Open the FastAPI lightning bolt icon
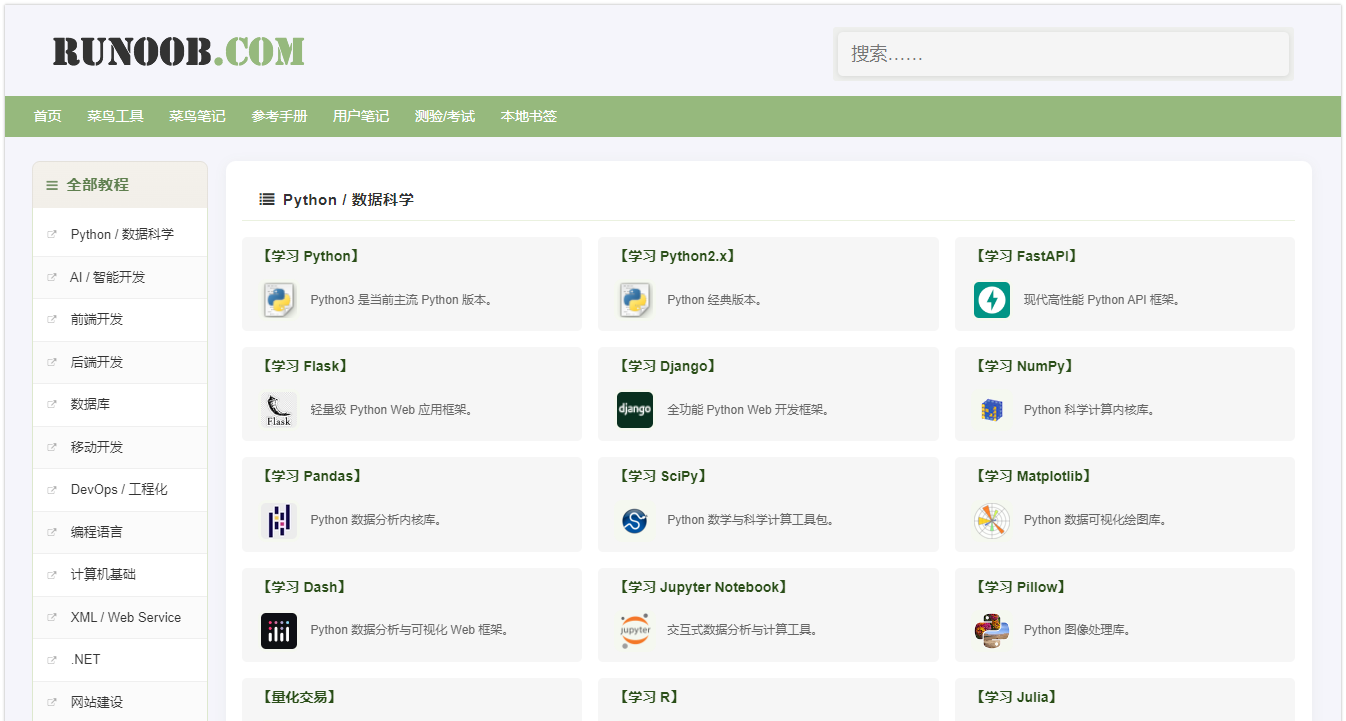Image resolution: width=1346 pixels, height=721 pixels. [992, 300]
